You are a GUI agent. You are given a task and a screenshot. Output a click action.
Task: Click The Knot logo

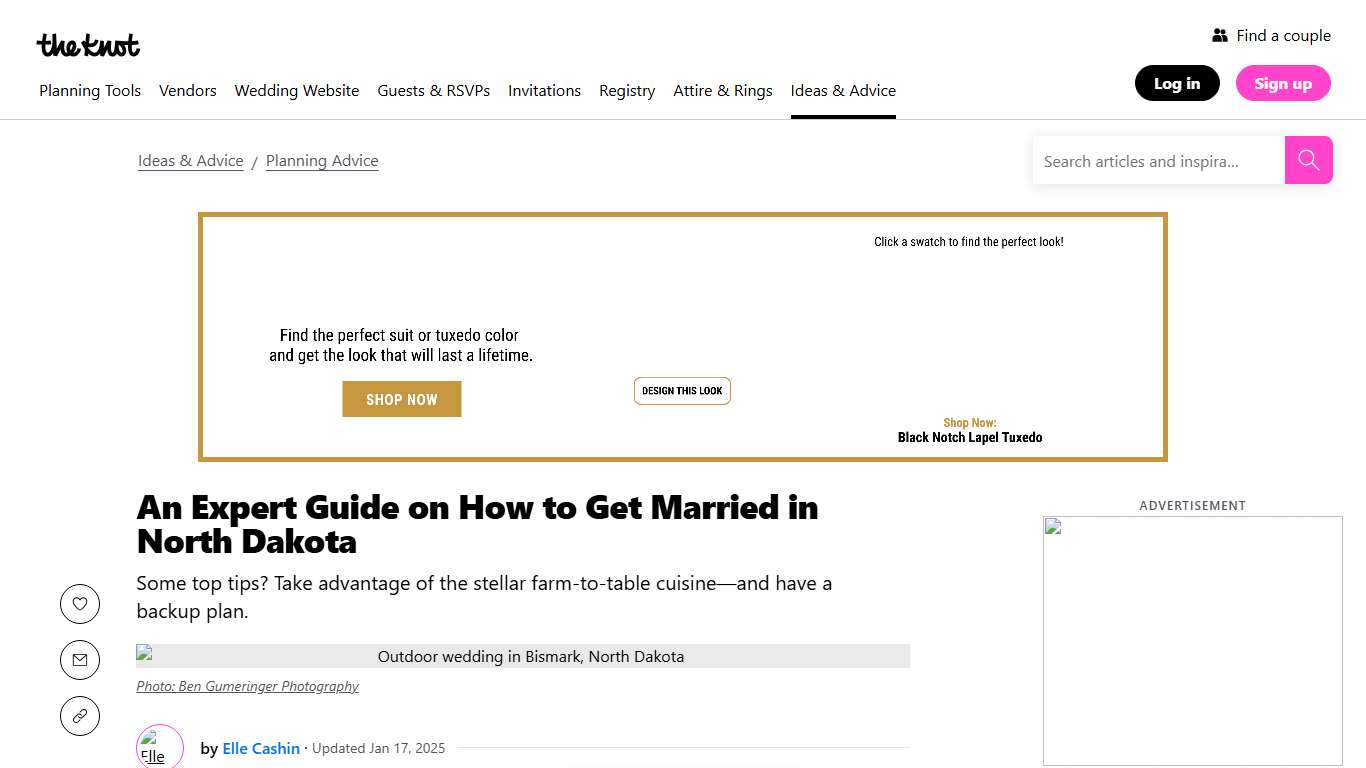88,44
